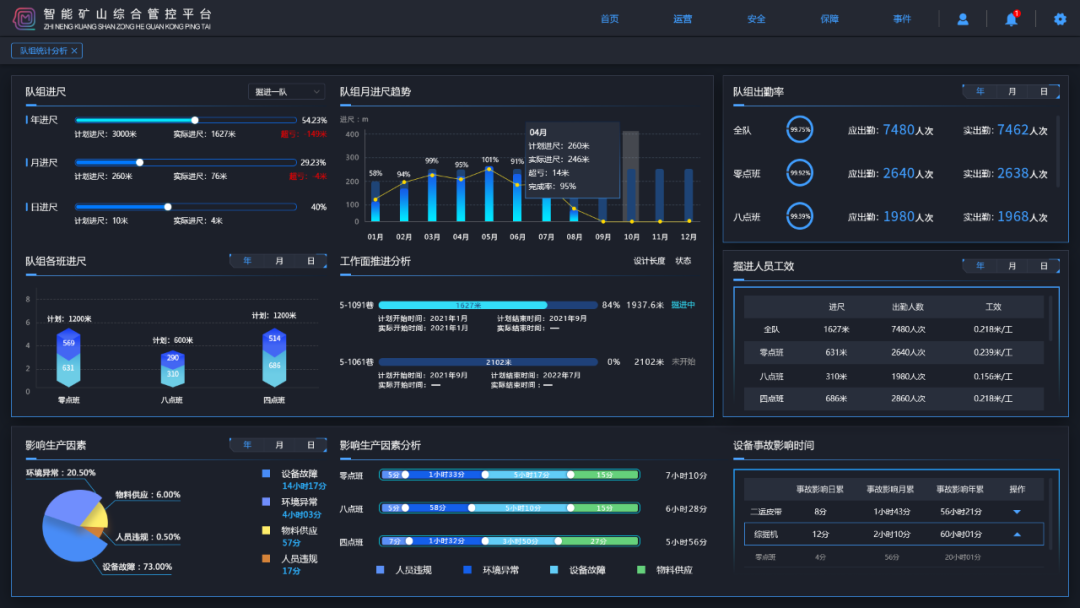1080x608 pixels.
Task: Open the settings gear icon
Action: (x=1060, y=19)
